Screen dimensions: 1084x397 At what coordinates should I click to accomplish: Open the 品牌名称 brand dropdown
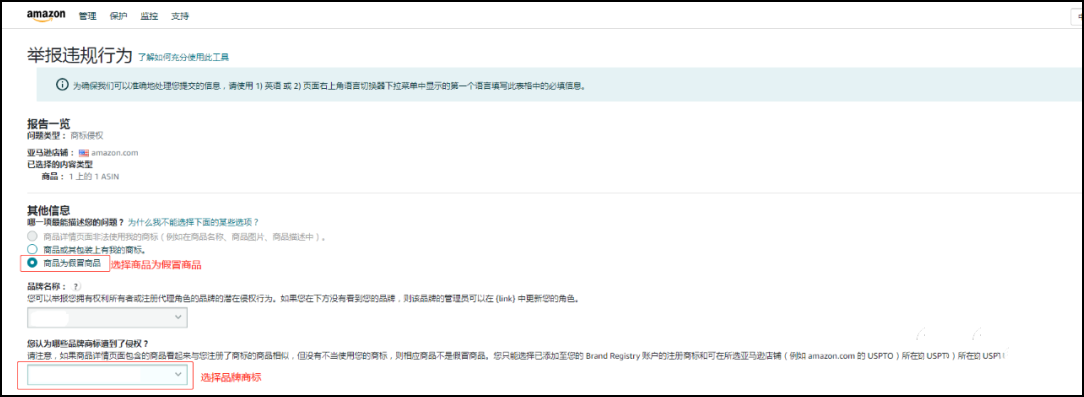[107, 317]
